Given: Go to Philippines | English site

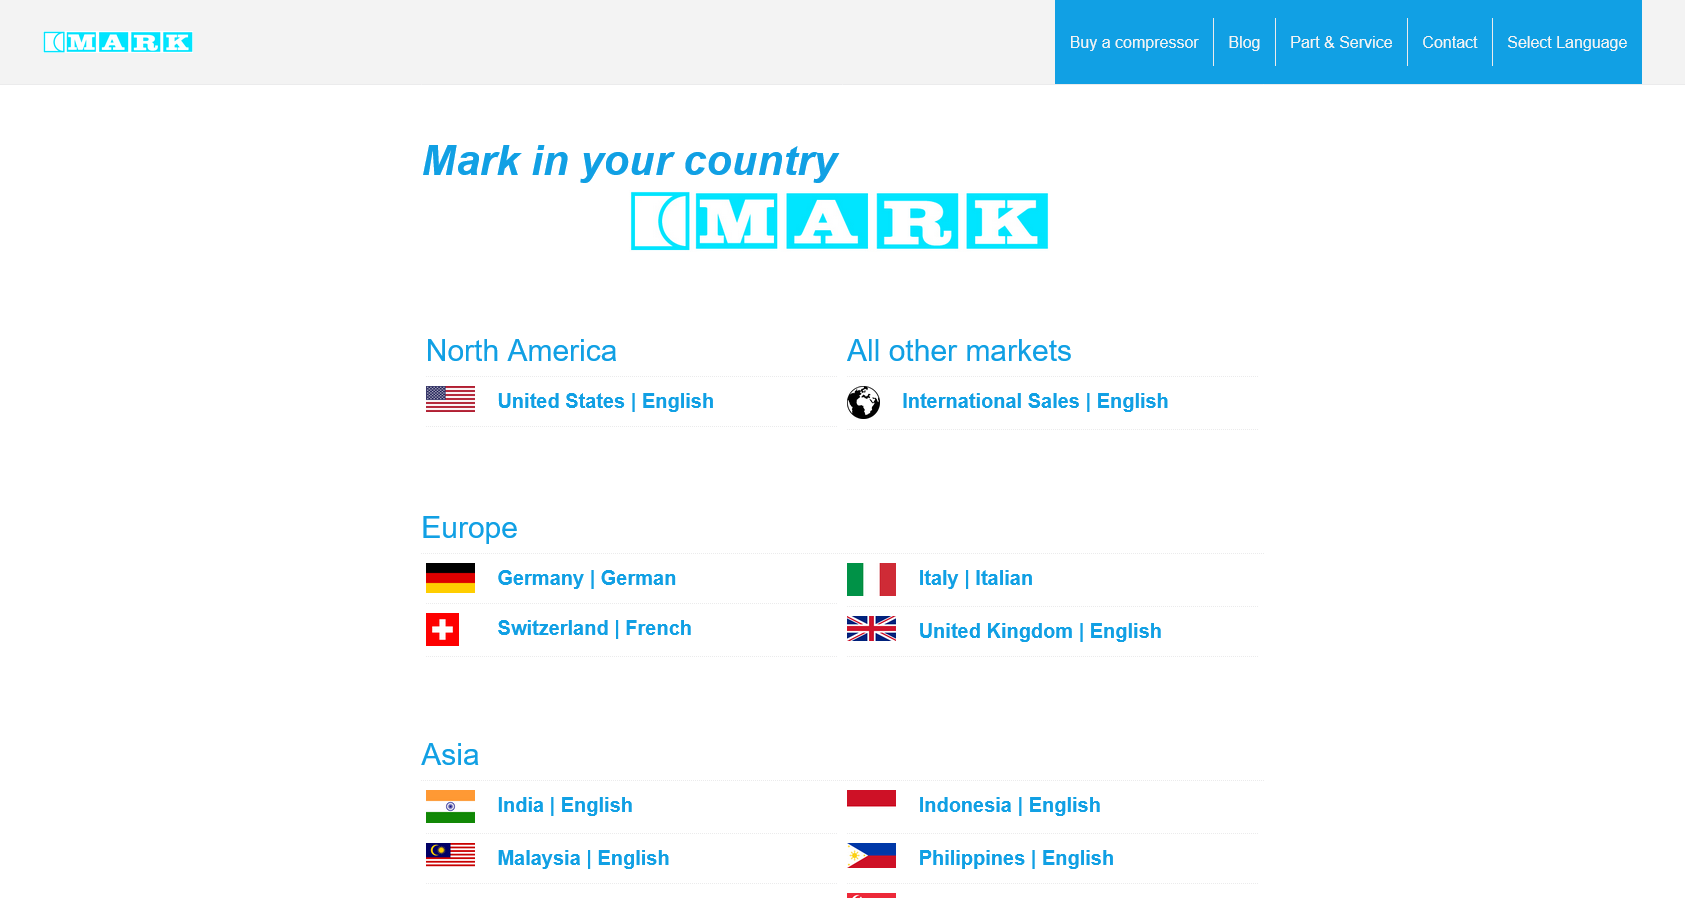Looking at the screenshot, I should coord(1016,858).
